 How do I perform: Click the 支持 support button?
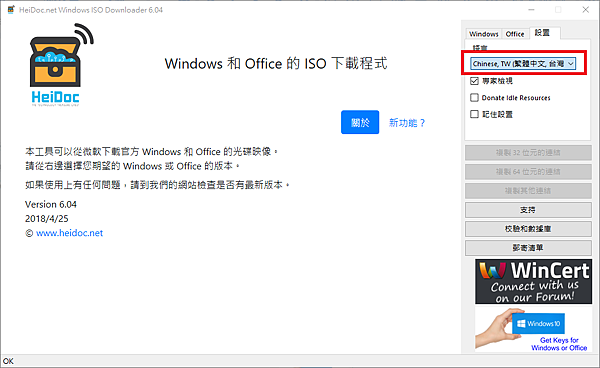[528, 210]
